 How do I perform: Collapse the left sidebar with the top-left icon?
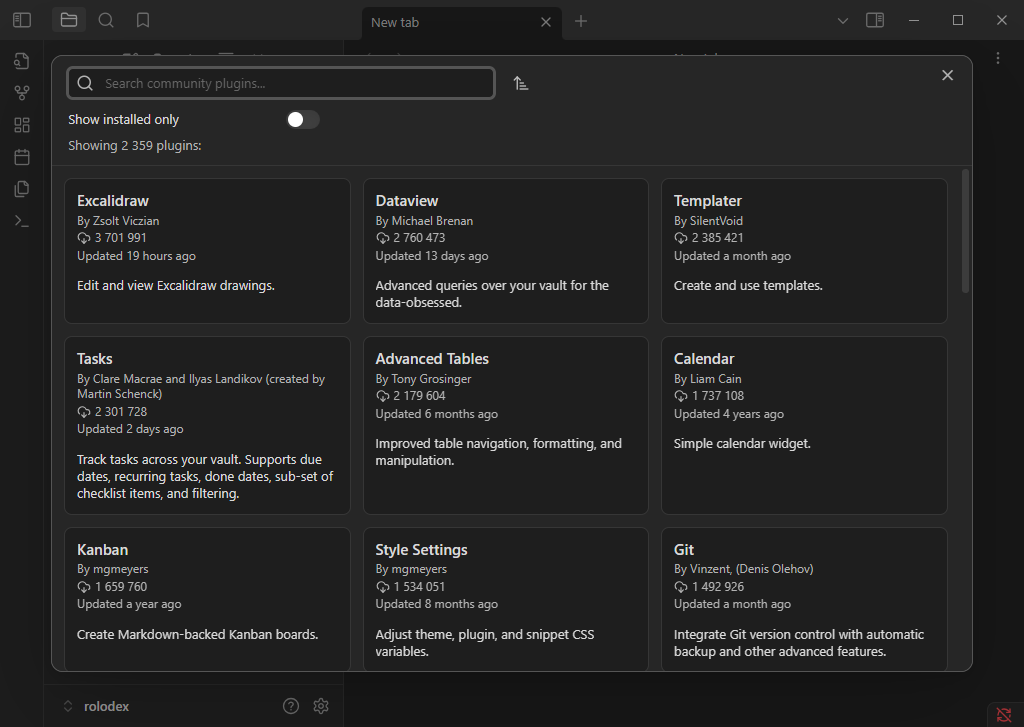[x=22, y=20]
